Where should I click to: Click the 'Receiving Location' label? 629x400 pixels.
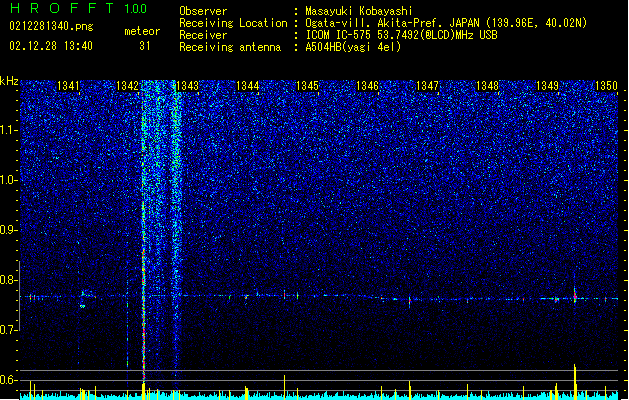(x=233, y=23)
